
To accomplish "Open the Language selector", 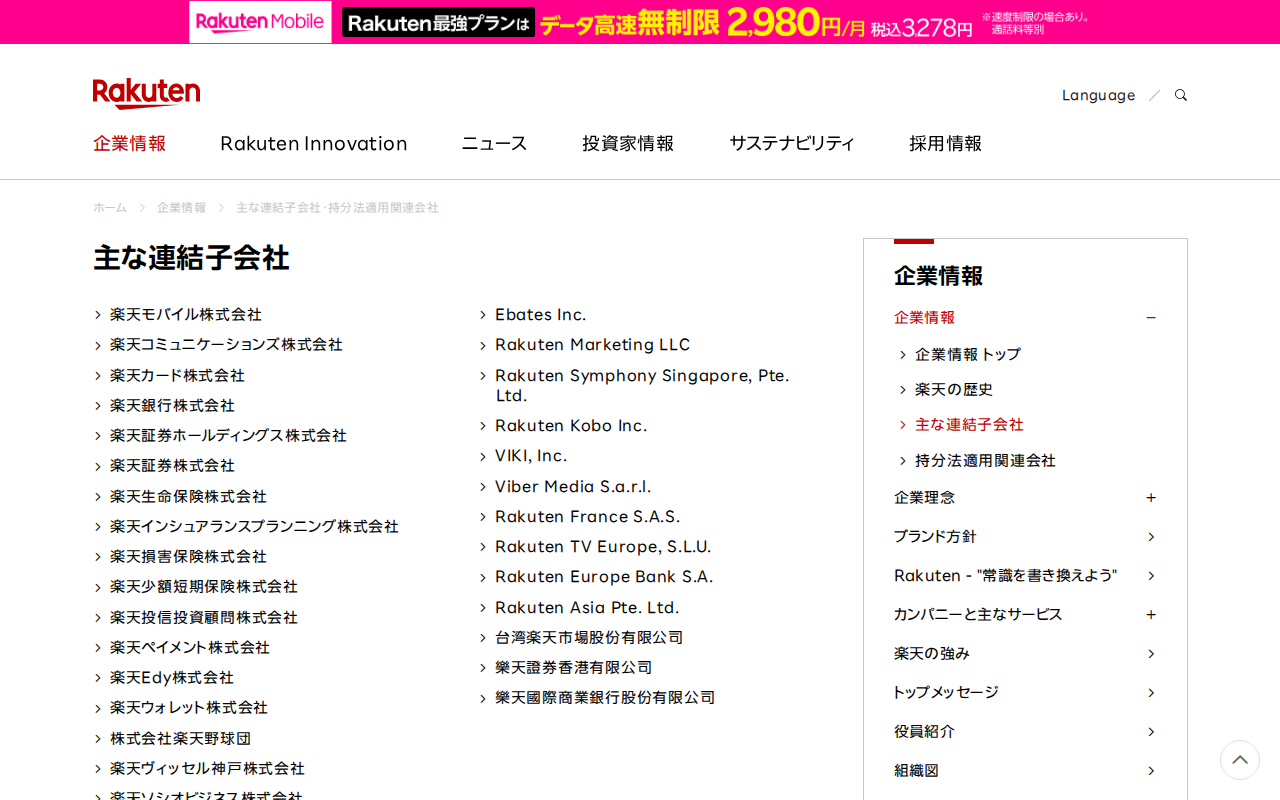I will click(x=1098, y=95).
